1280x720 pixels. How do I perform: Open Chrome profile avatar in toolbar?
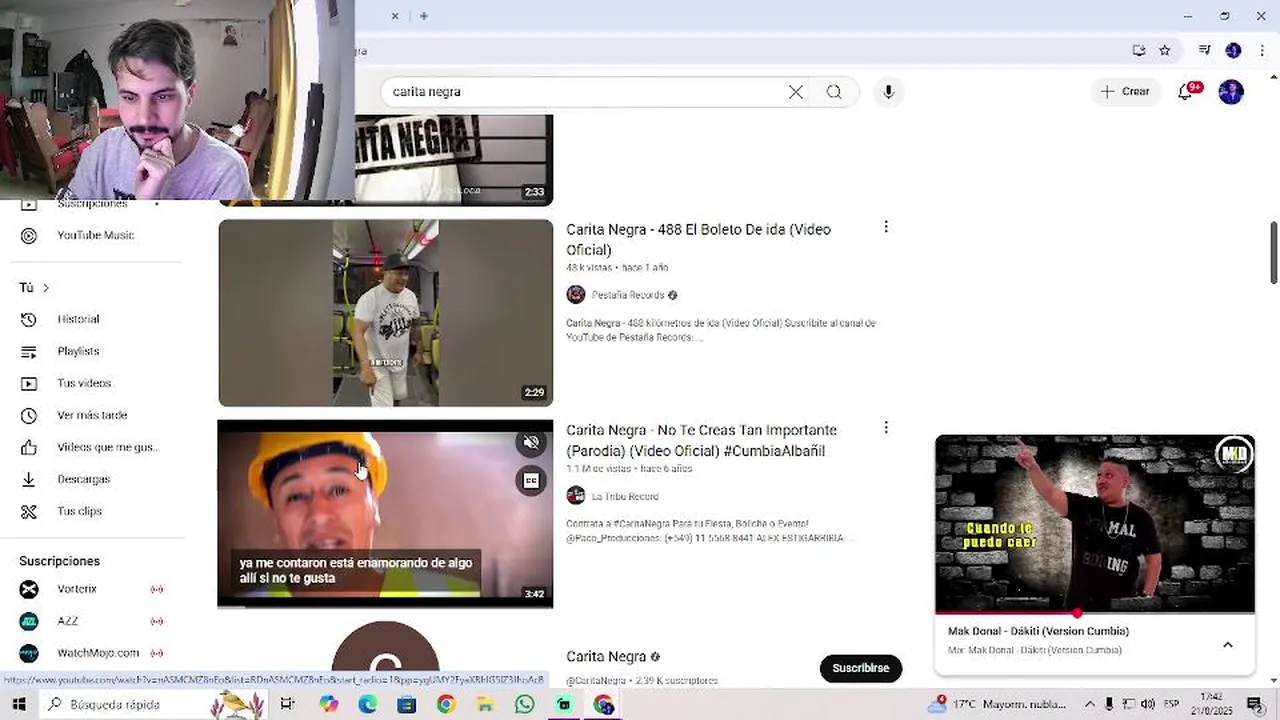coord(1233,51)
